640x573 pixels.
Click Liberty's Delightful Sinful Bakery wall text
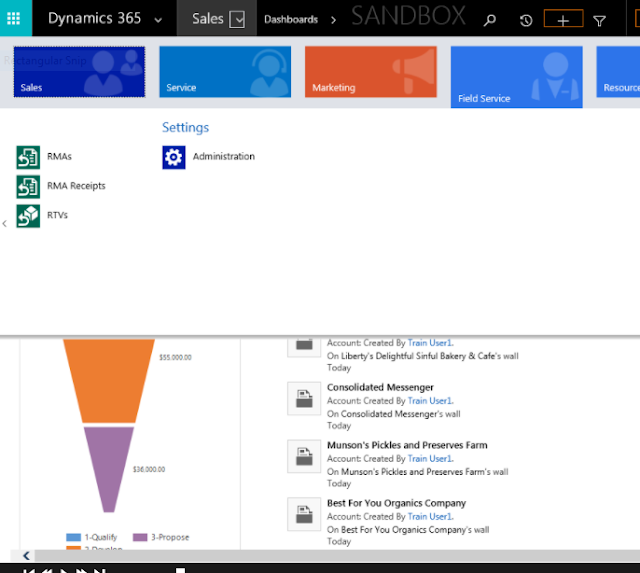click(x=422, y=356)
